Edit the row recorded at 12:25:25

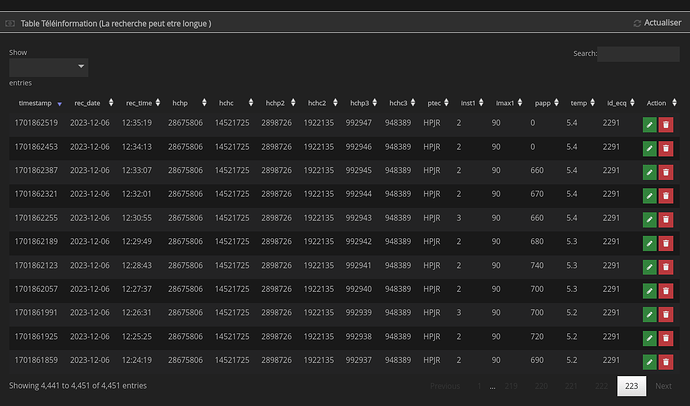[650, 338]
